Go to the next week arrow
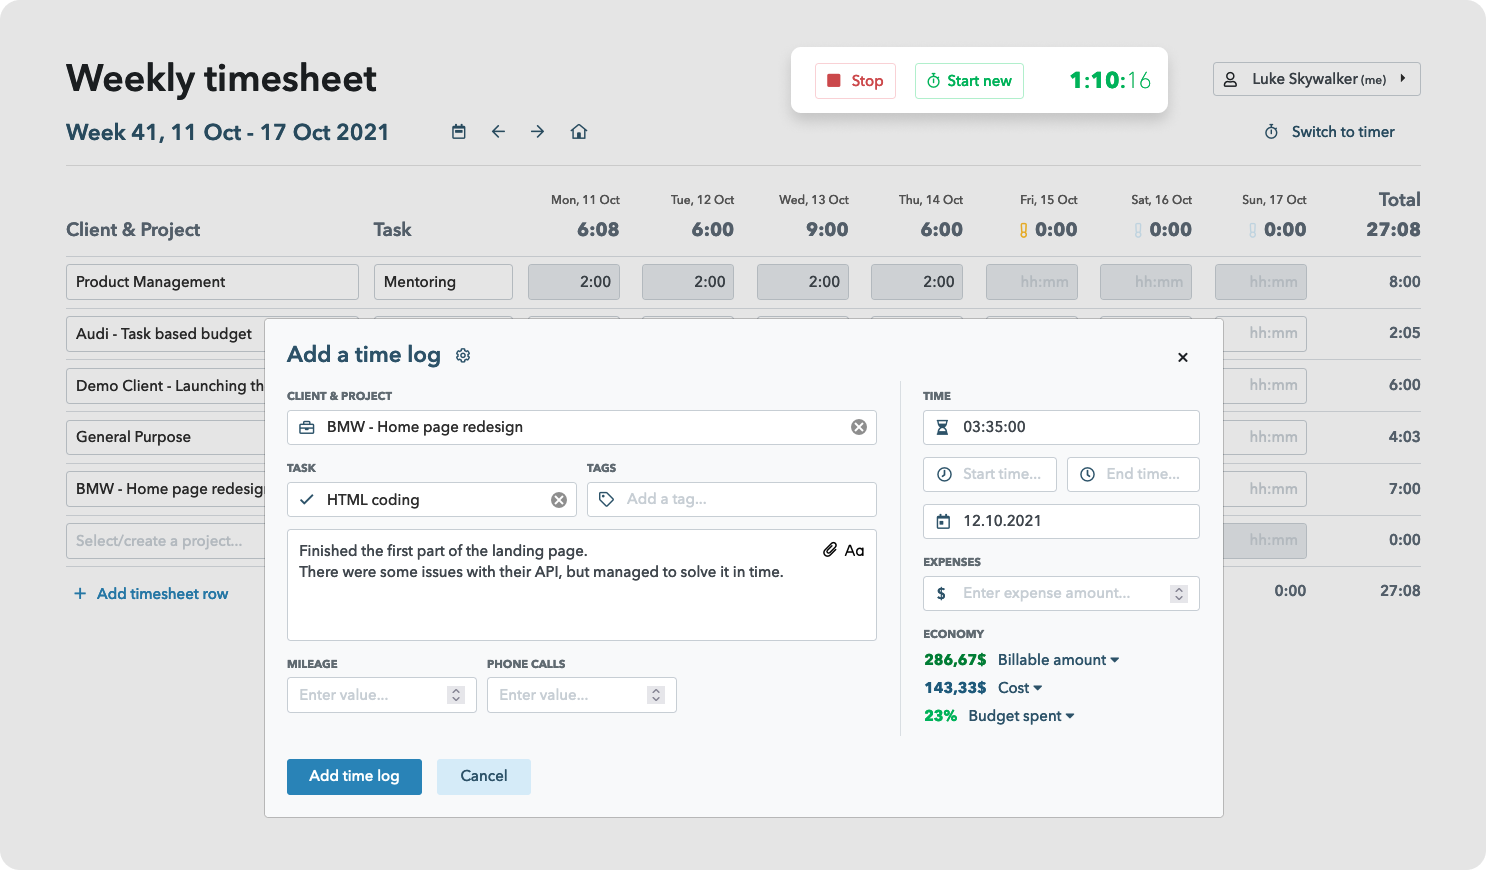Viewport: 1486px width, 870px height. pyautogui.click(x=538, y=132)
